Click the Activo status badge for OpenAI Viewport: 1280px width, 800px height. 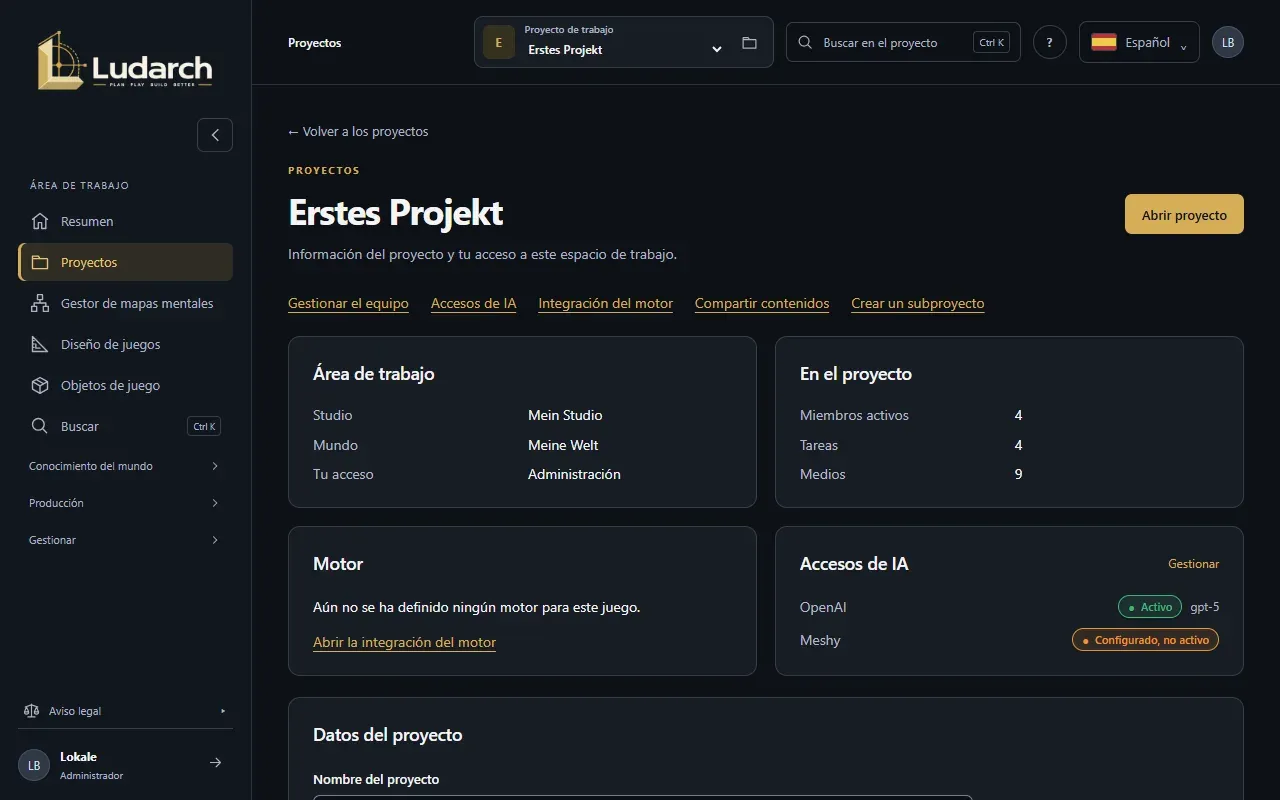[x=1150, y=607]
